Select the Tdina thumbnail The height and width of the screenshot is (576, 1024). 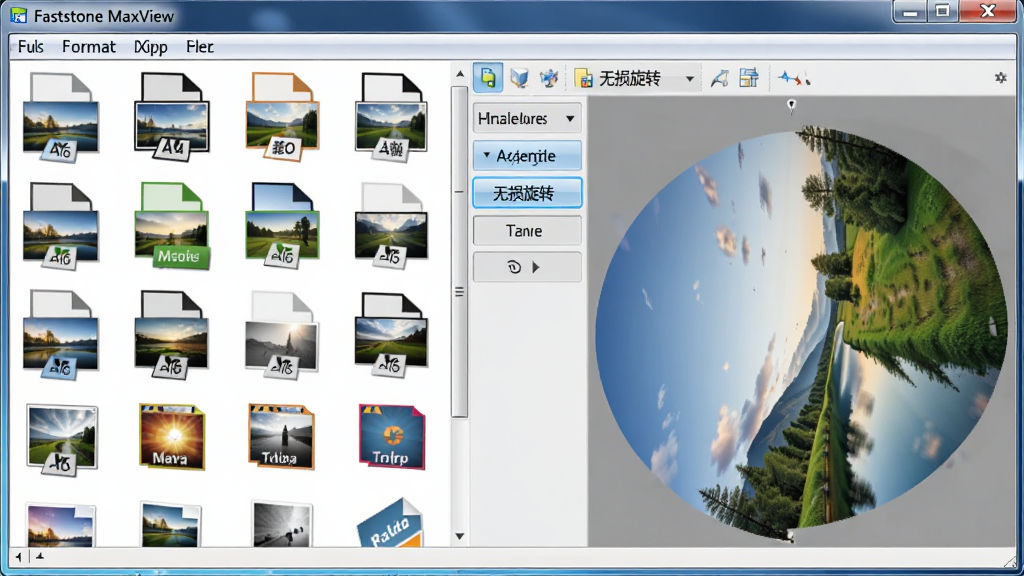tap(281, 436)
